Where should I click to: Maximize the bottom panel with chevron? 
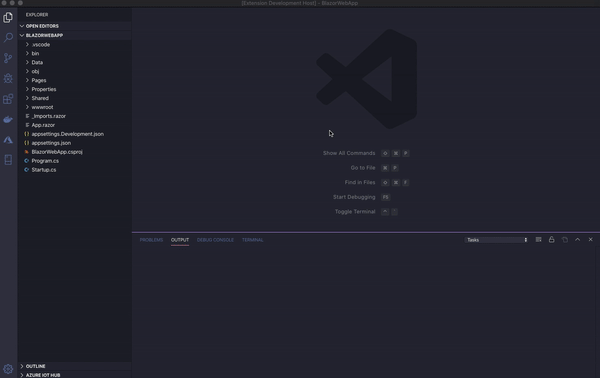tap(577, 240)
